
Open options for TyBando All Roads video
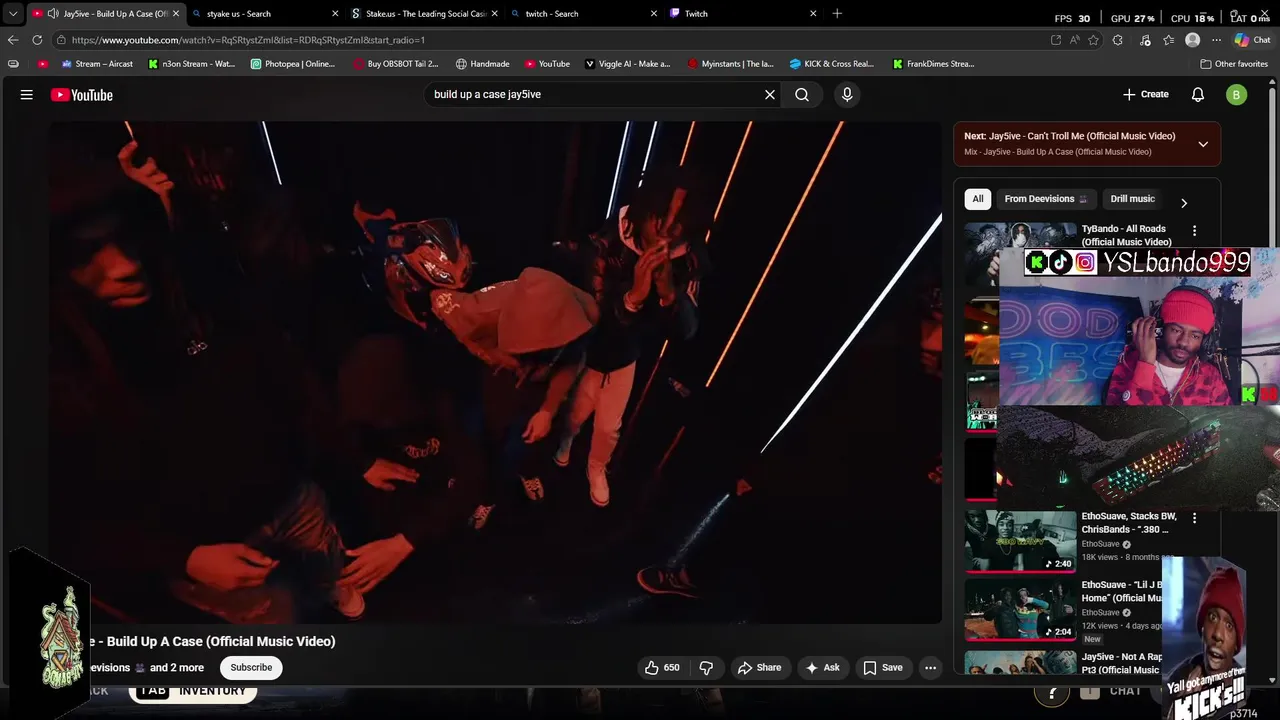tap(1194, 231)
